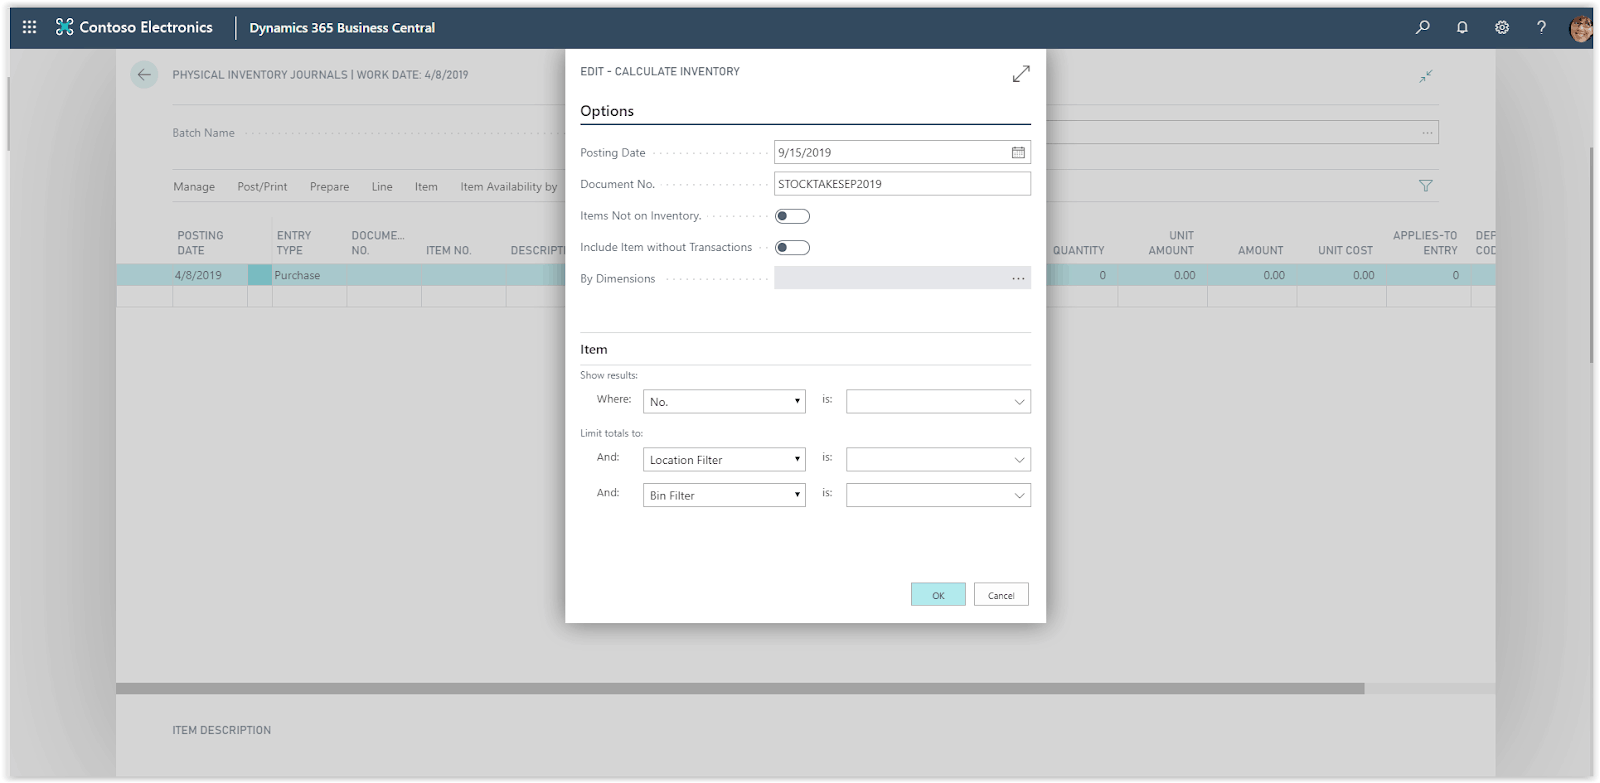This screenshot has height=783, width=1600.
Task: Open the Post/Print menu
Action: coord(262,186)
